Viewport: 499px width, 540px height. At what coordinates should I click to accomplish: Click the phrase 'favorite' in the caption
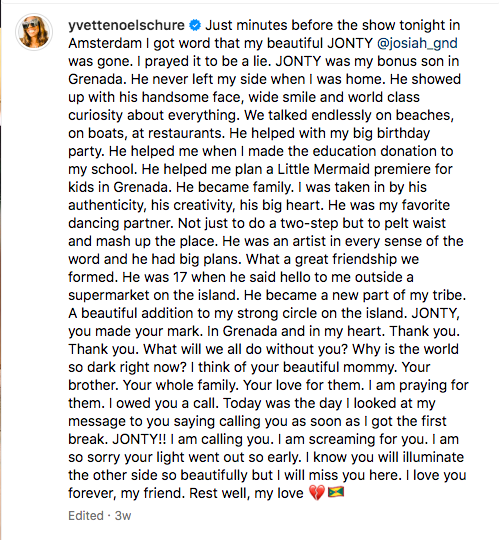425,205
